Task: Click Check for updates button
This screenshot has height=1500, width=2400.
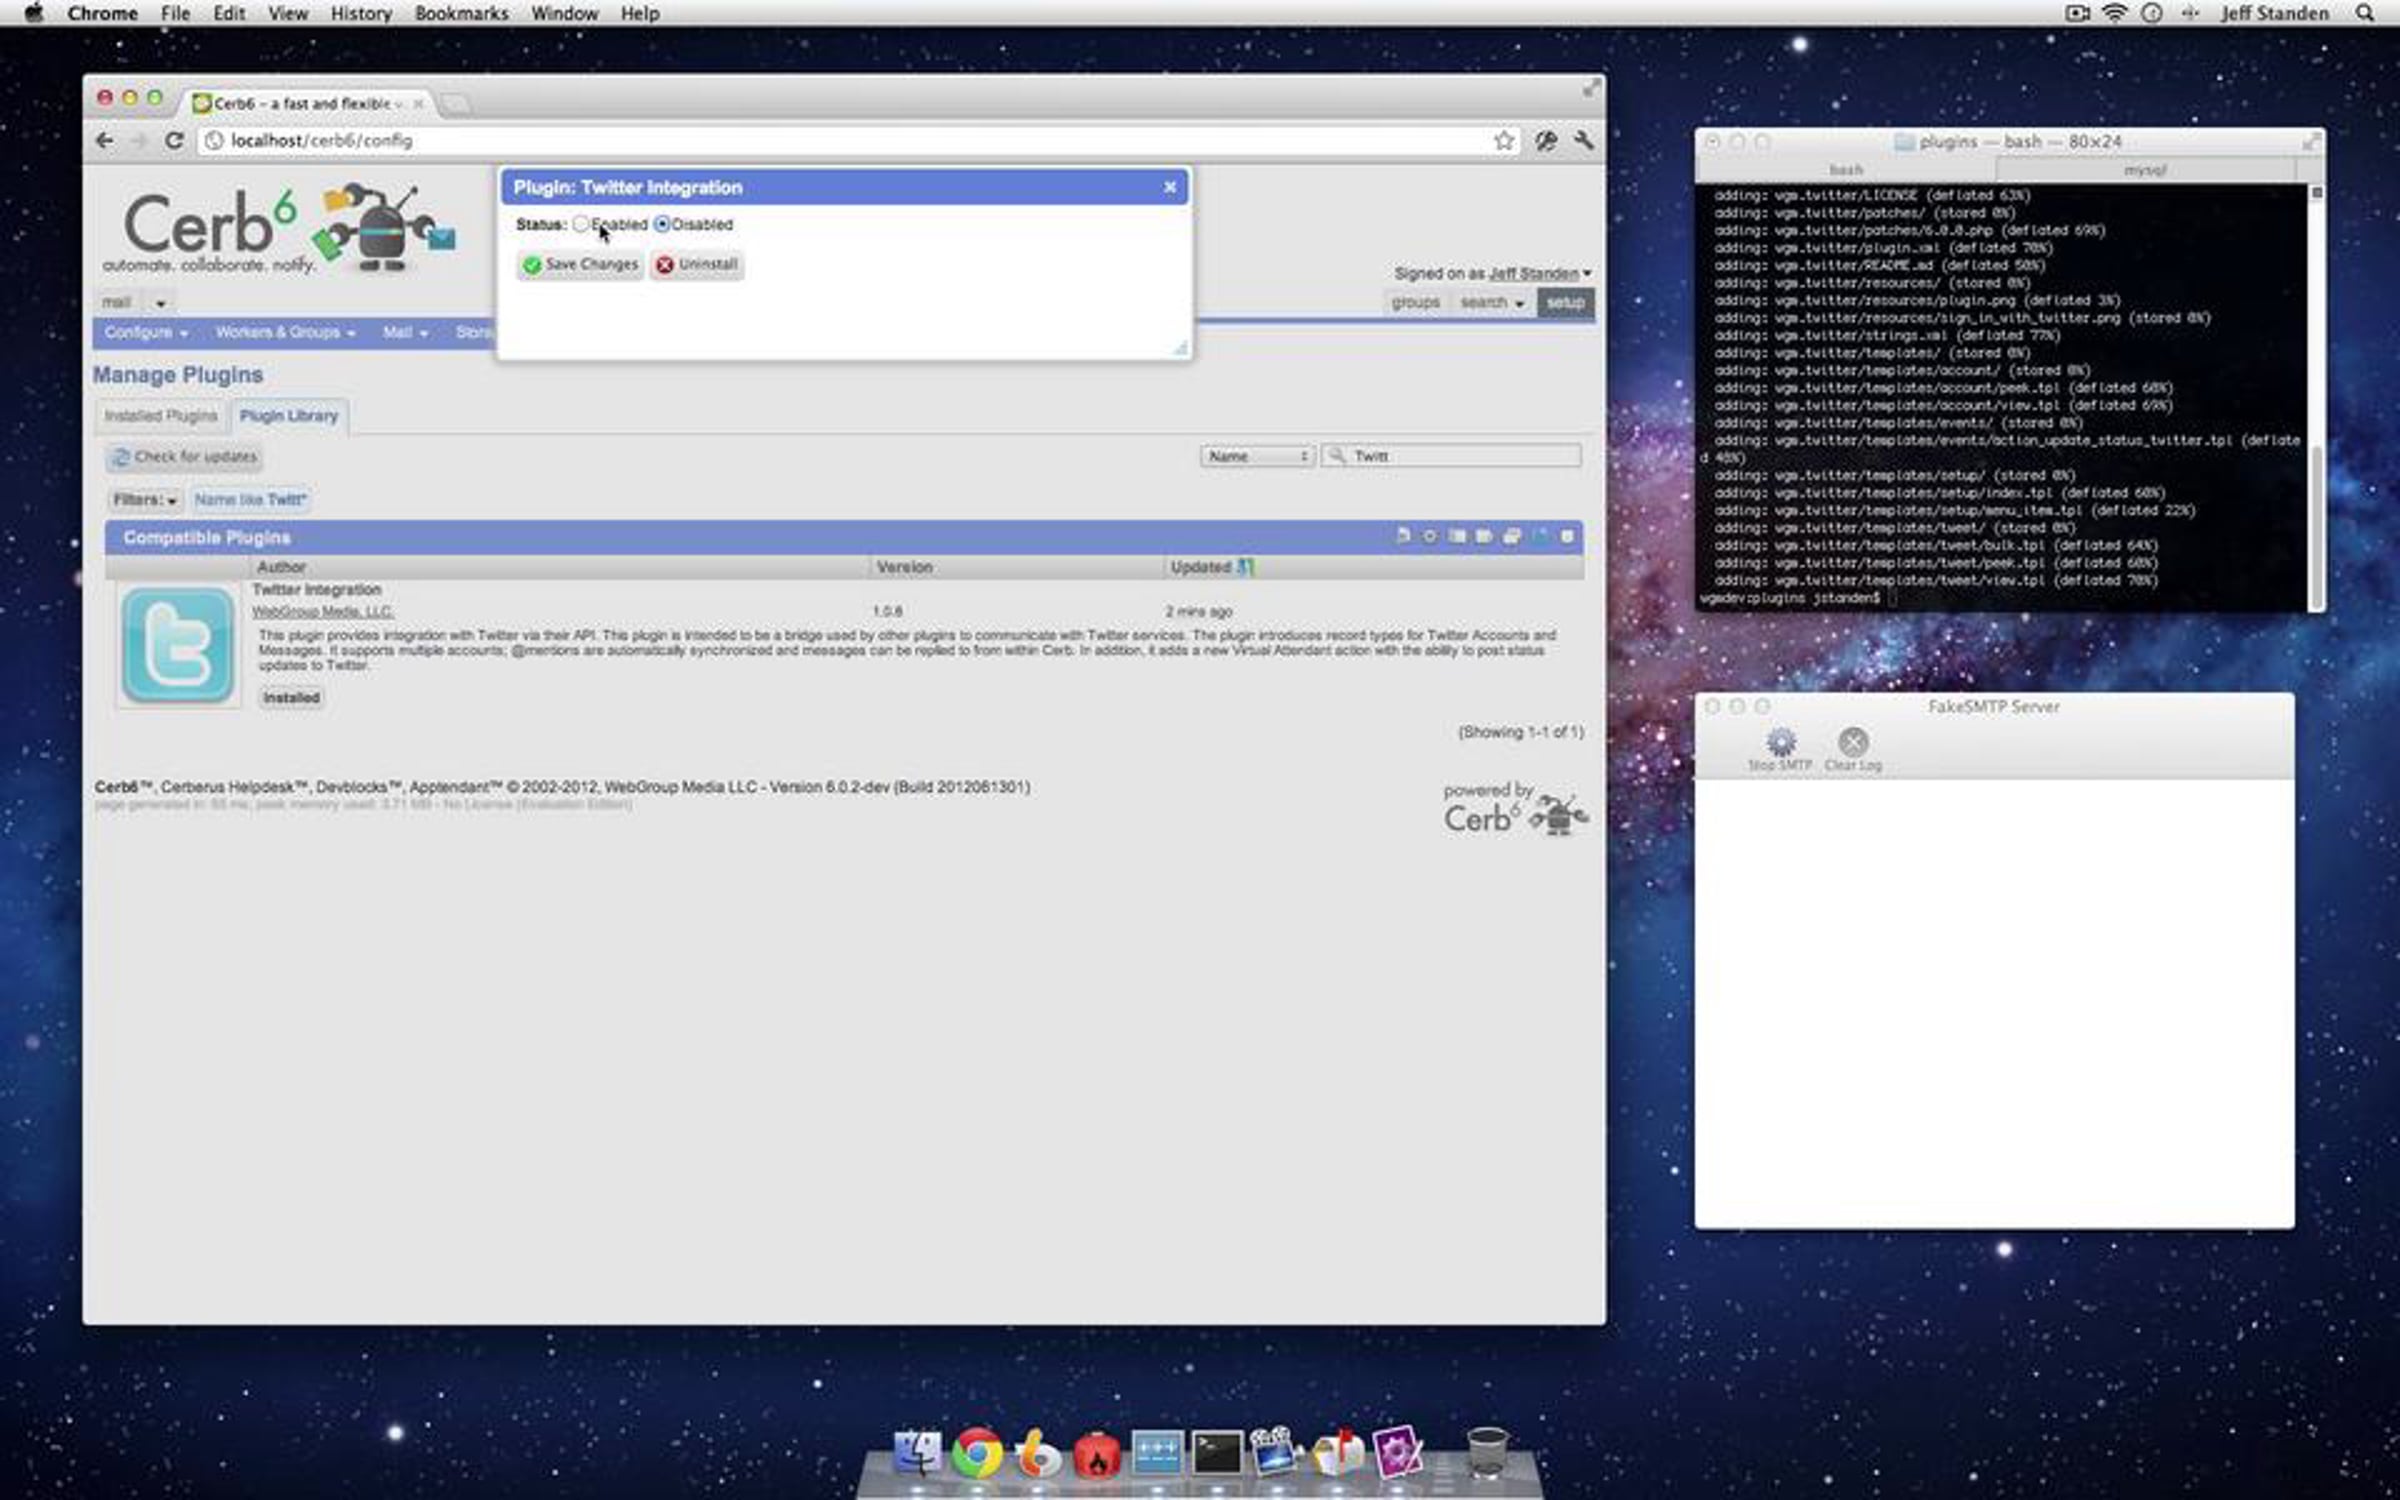Action: pyautogui.click(x=185, y=457)
